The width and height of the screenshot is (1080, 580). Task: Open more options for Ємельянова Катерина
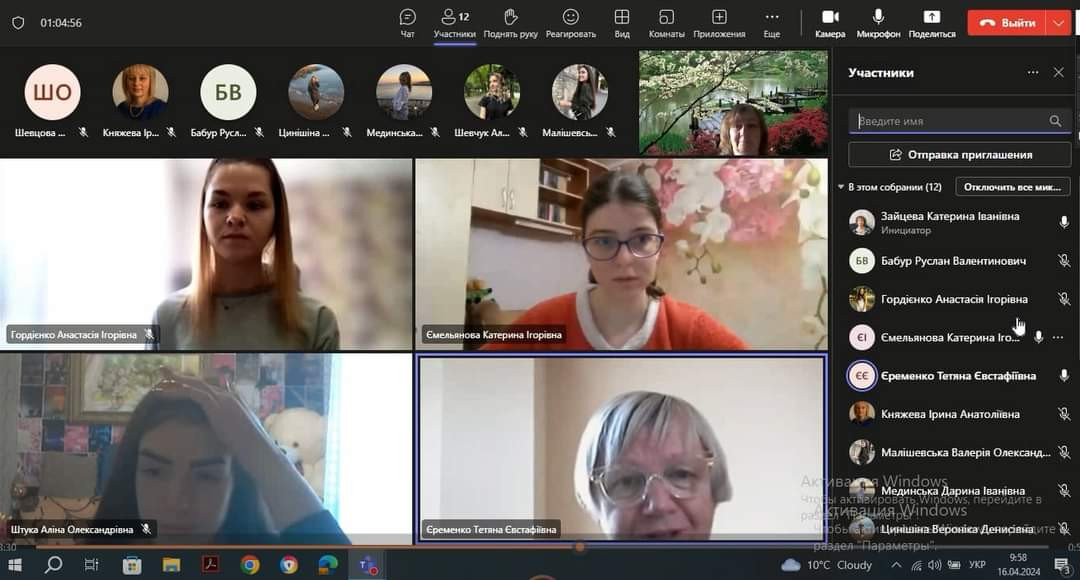click(x=1059, y=337)
